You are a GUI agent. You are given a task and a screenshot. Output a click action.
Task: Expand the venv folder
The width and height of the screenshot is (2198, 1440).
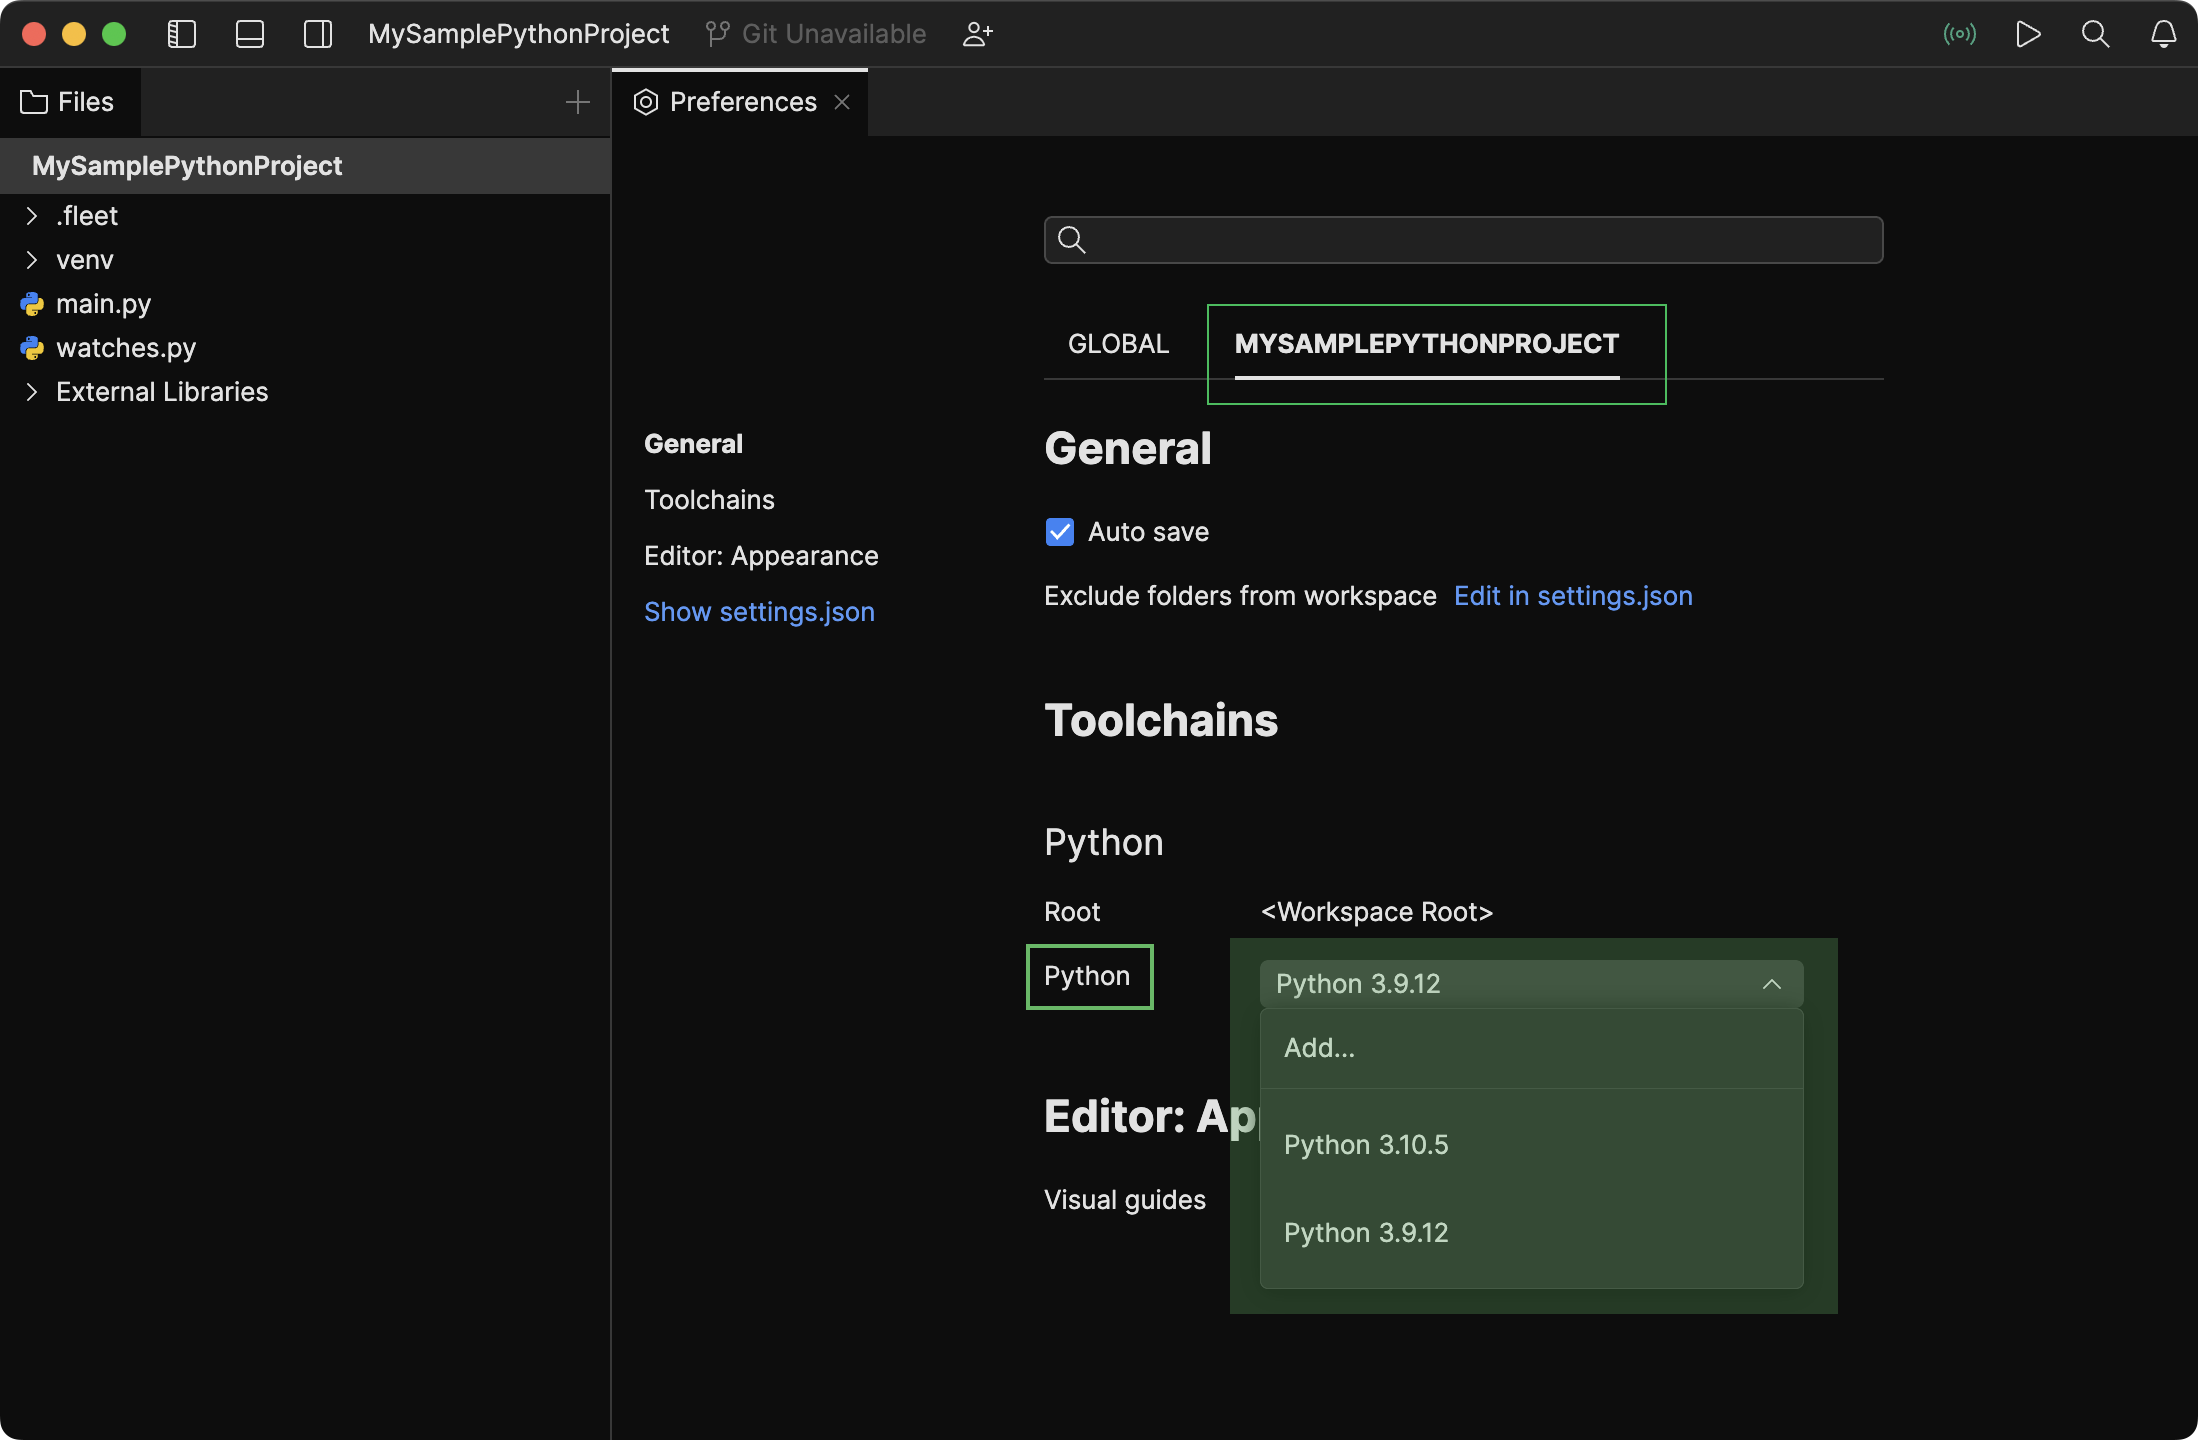coord(30,259)
